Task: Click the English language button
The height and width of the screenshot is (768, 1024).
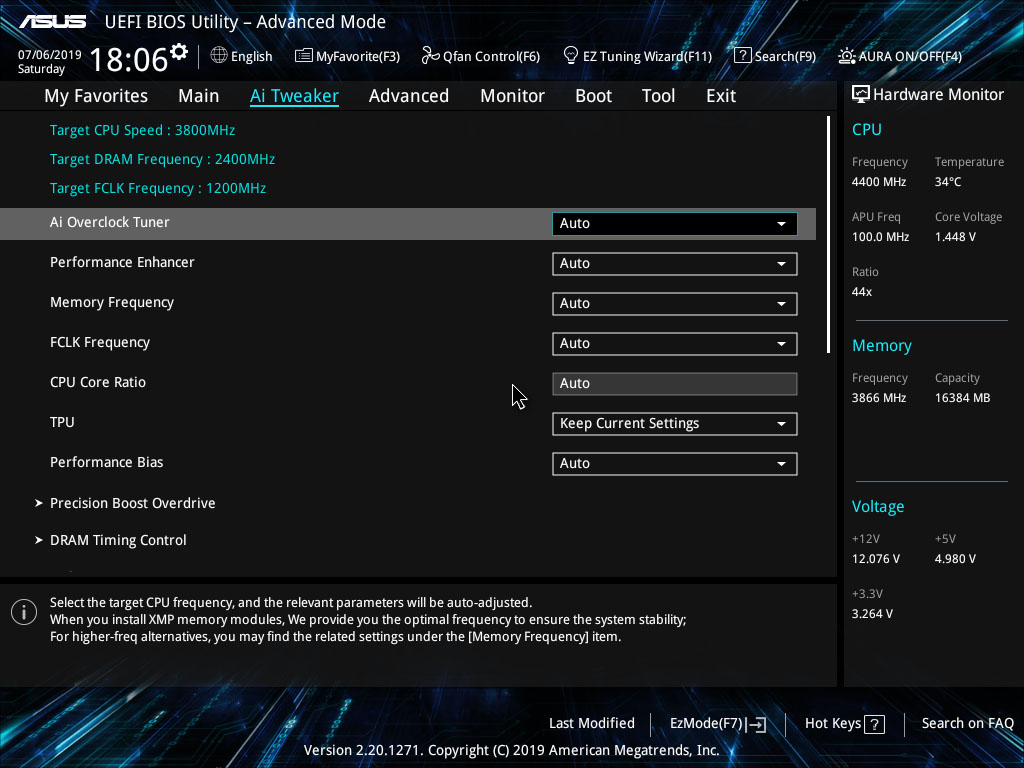Action: [x=242, y=56]
